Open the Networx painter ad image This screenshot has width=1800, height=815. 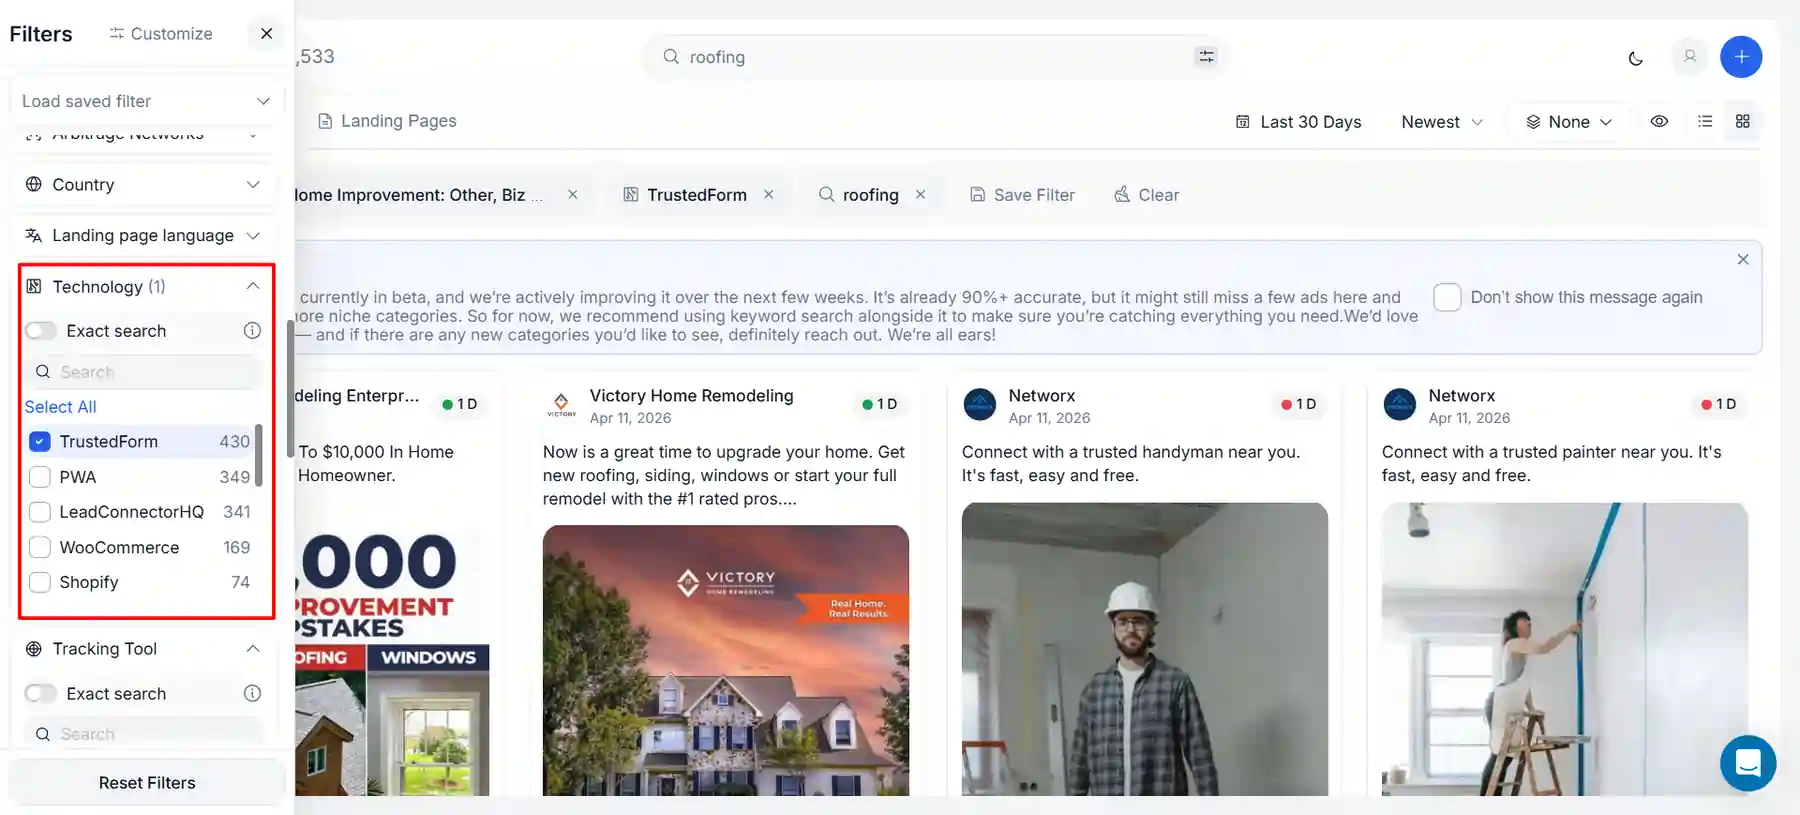(x=1565, y=649)
